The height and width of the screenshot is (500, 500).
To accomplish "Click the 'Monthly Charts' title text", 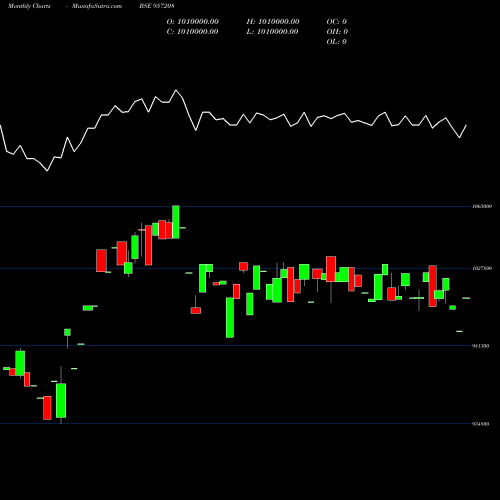I will click(x=29, y=6).
